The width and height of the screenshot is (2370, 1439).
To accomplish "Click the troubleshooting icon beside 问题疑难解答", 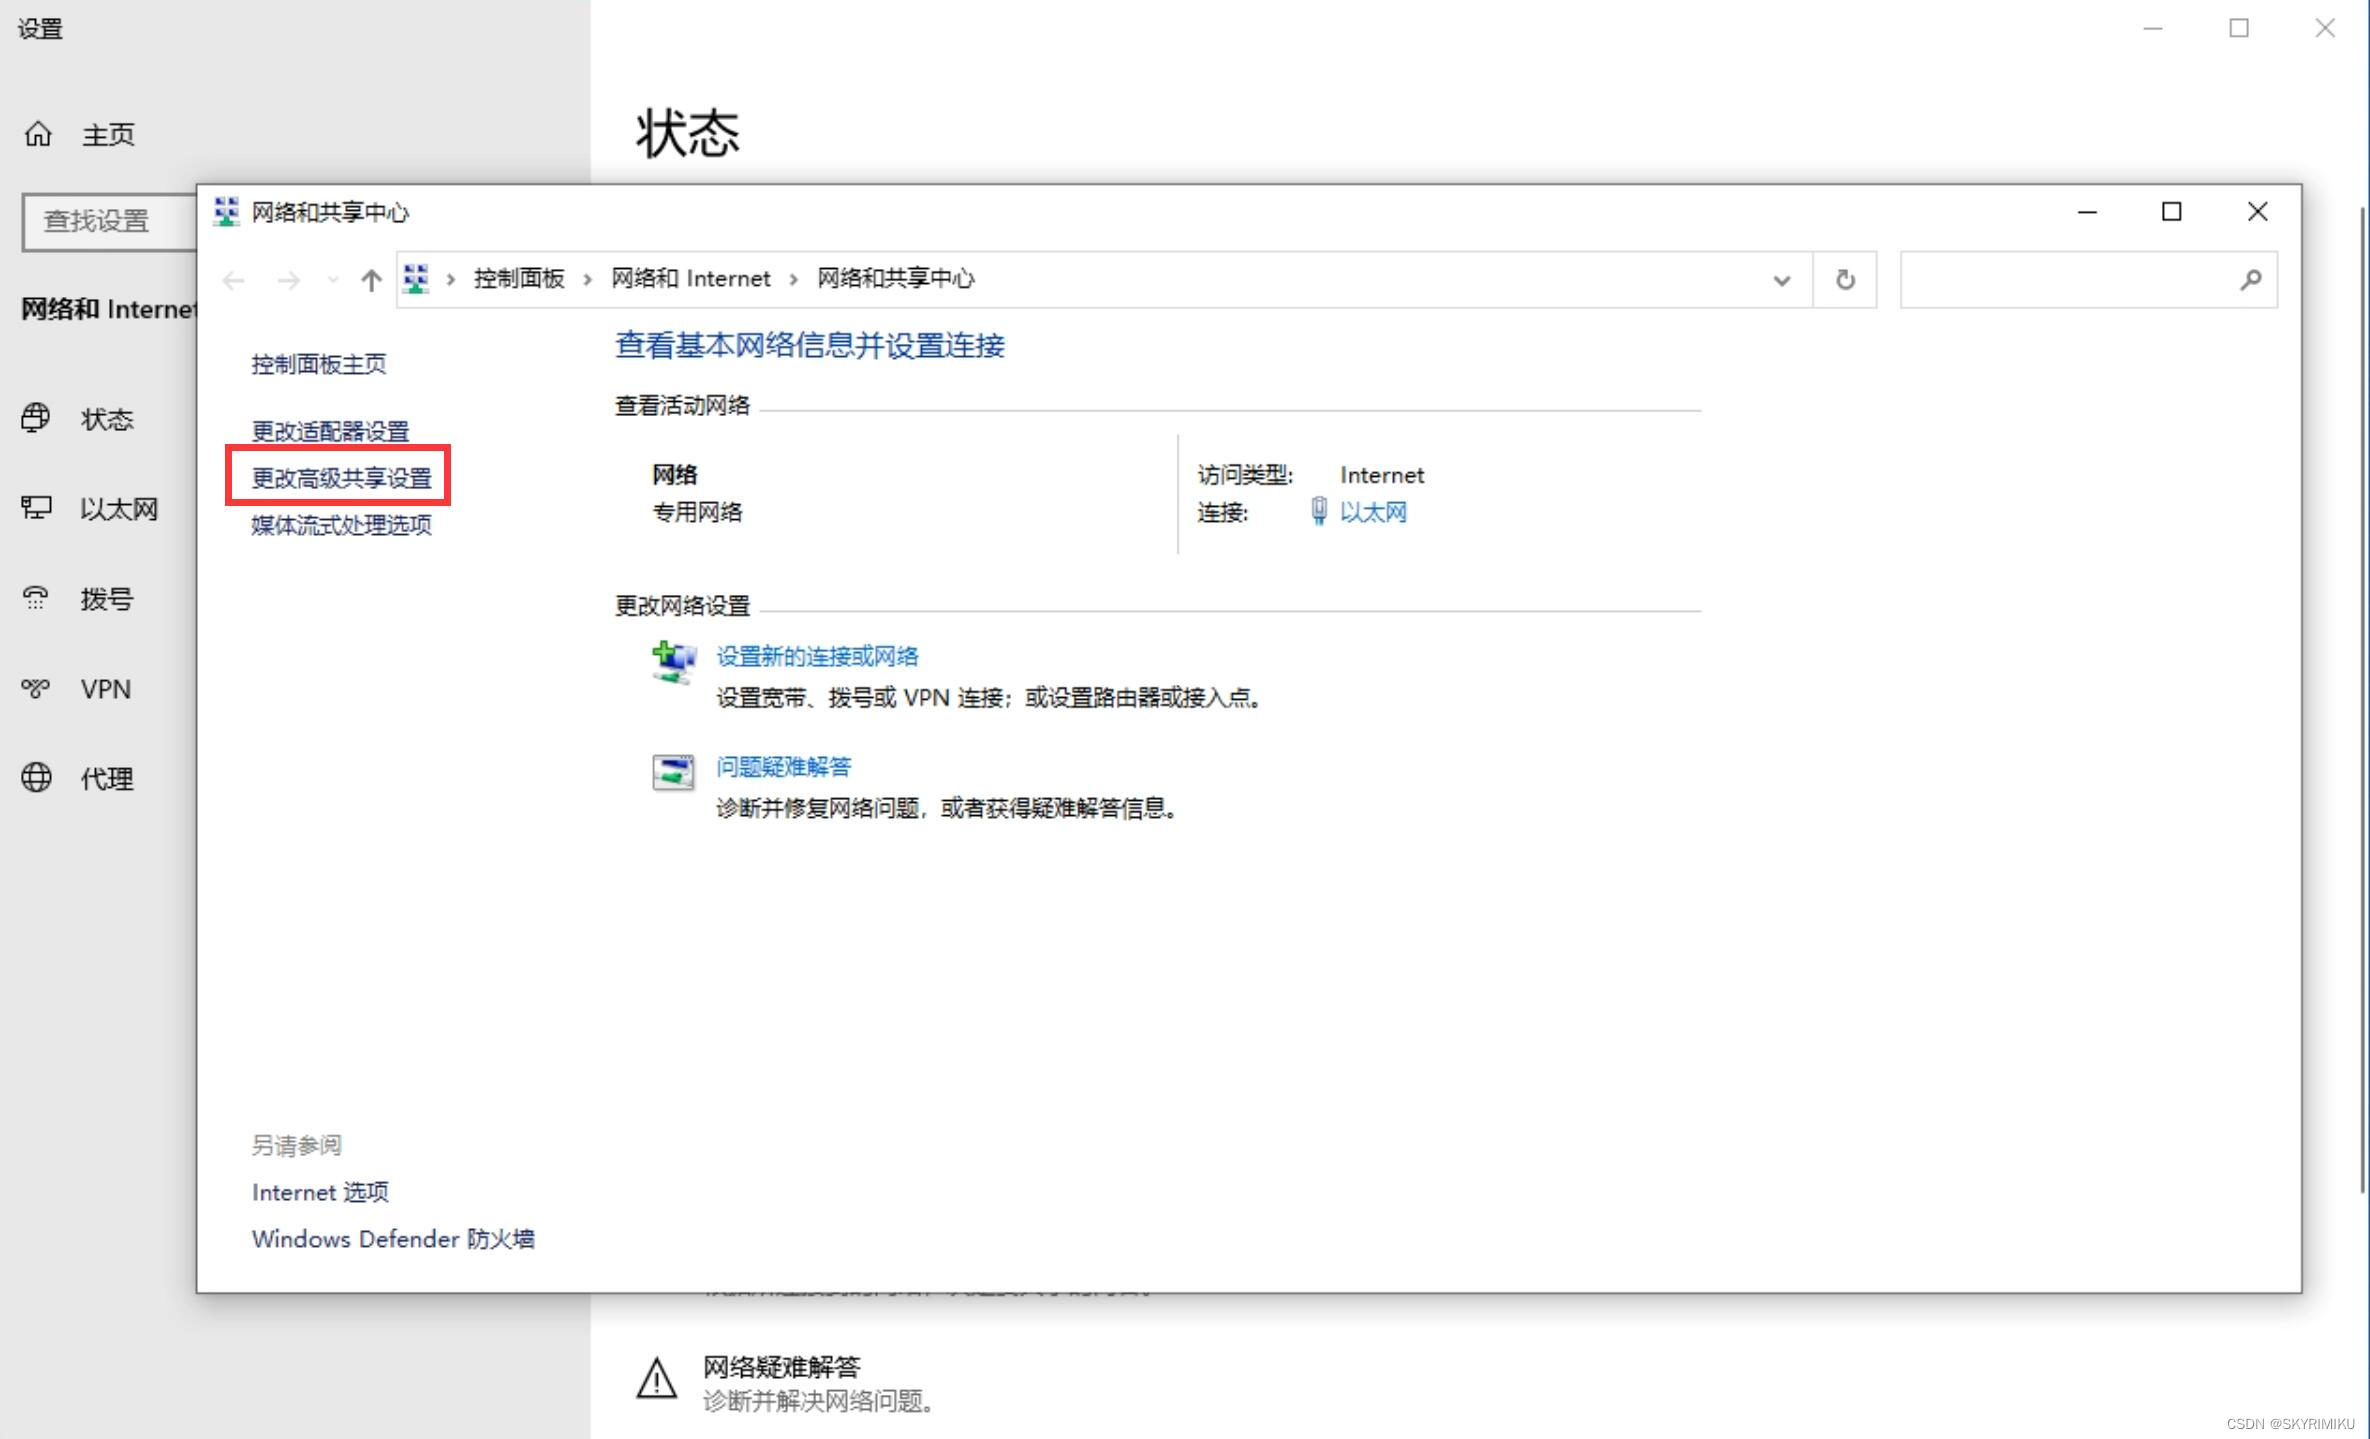I will pos(673,772).
